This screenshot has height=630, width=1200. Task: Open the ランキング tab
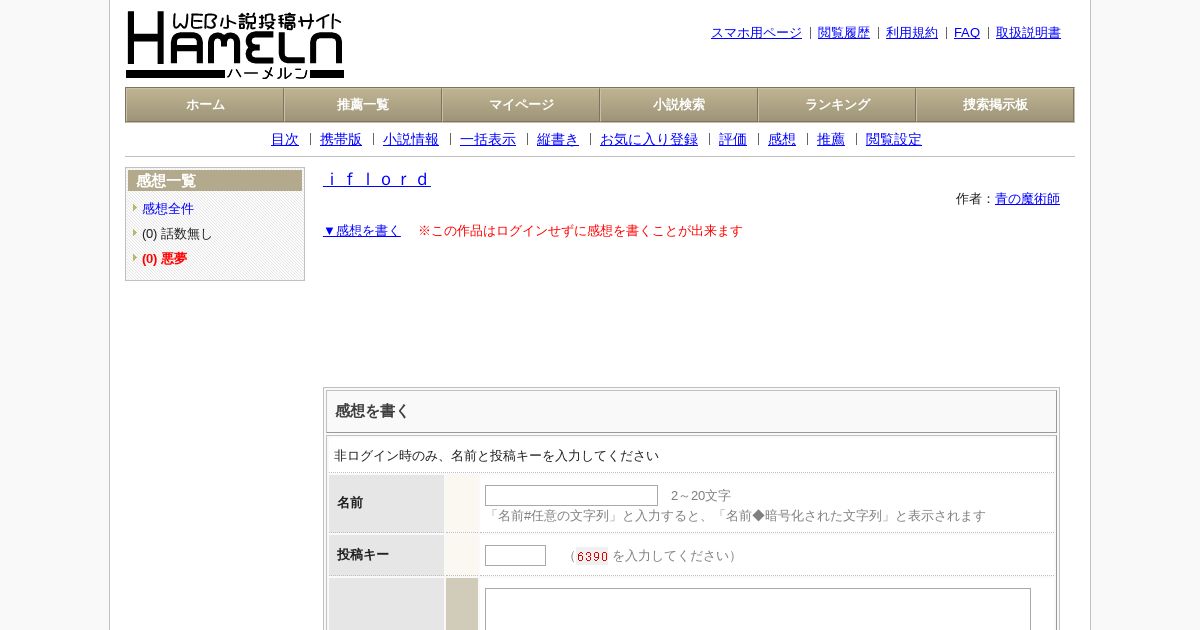pos(837,105)
